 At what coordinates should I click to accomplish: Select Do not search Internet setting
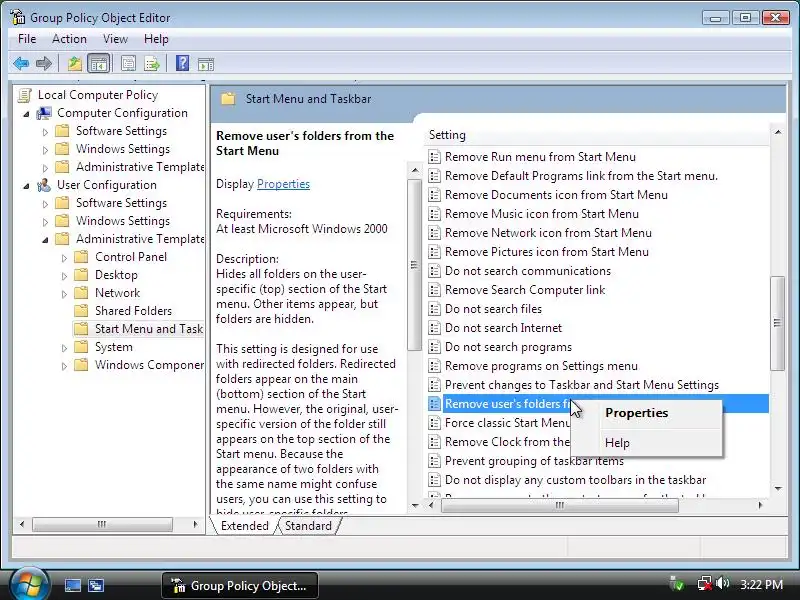[x=503, y=328]
